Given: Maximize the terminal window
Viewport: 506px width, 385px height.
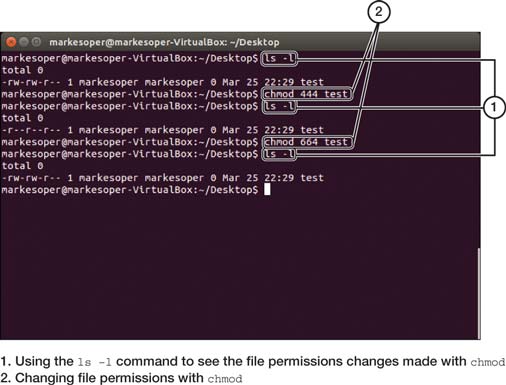Looking at the screenshot, I should pos(36,42).
